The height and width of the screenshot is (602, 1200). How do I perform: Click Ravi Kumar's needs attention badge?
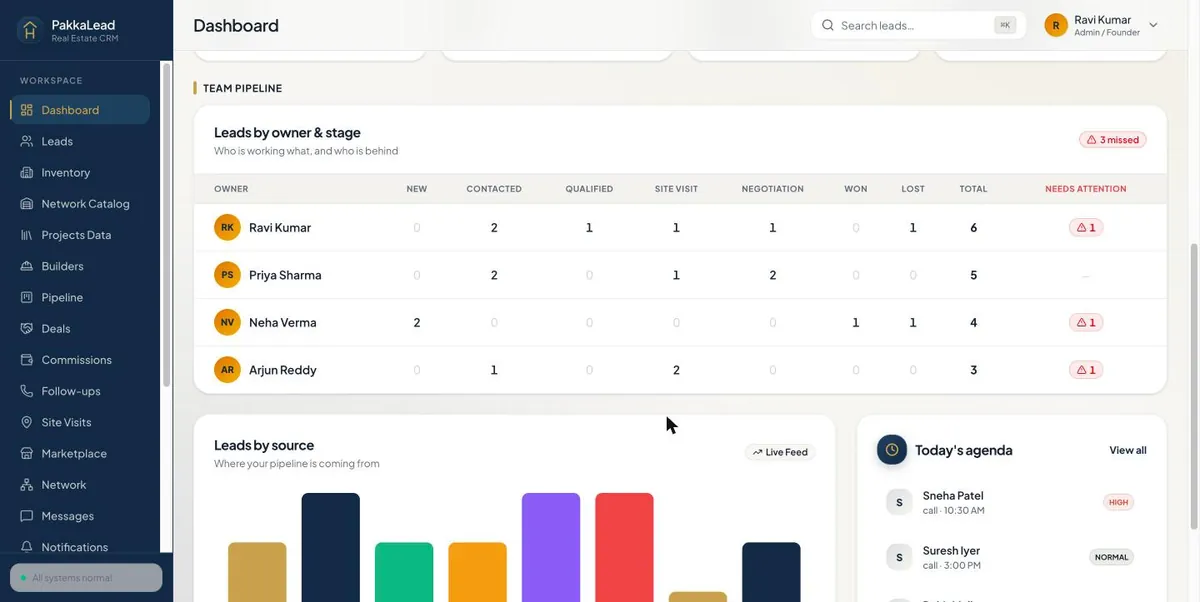pyautogui.click(x=1086, y=227)
